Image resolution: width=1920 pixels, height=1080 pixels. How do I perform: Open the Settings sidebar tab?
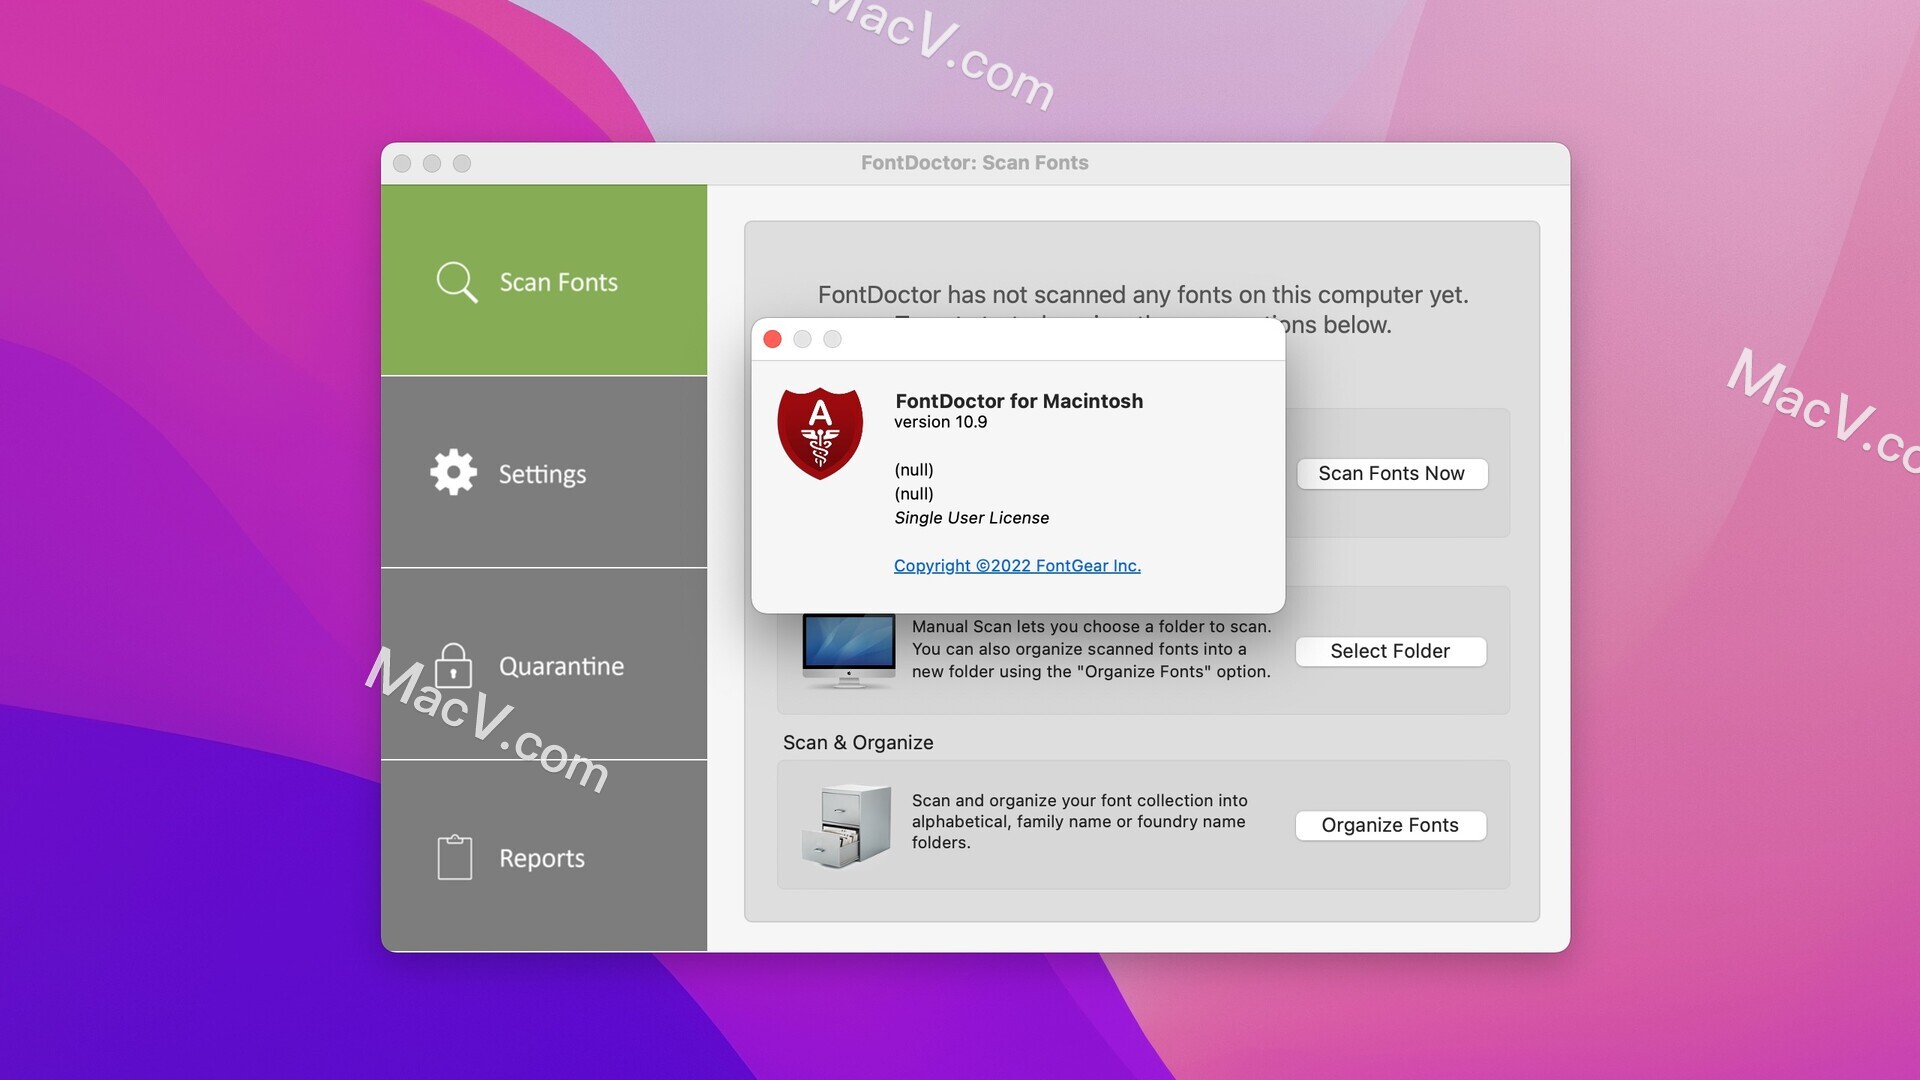coord(544,472)
